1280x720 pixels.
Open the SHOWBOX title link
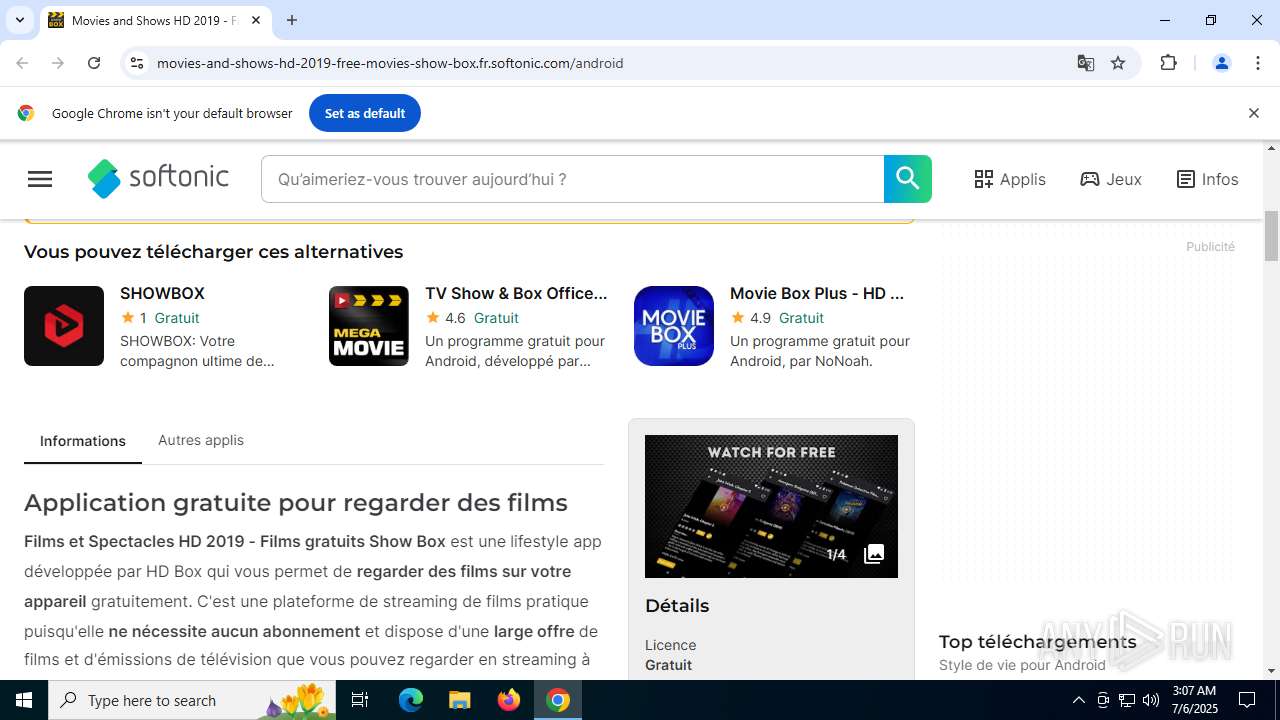click(x=162, y=293)
